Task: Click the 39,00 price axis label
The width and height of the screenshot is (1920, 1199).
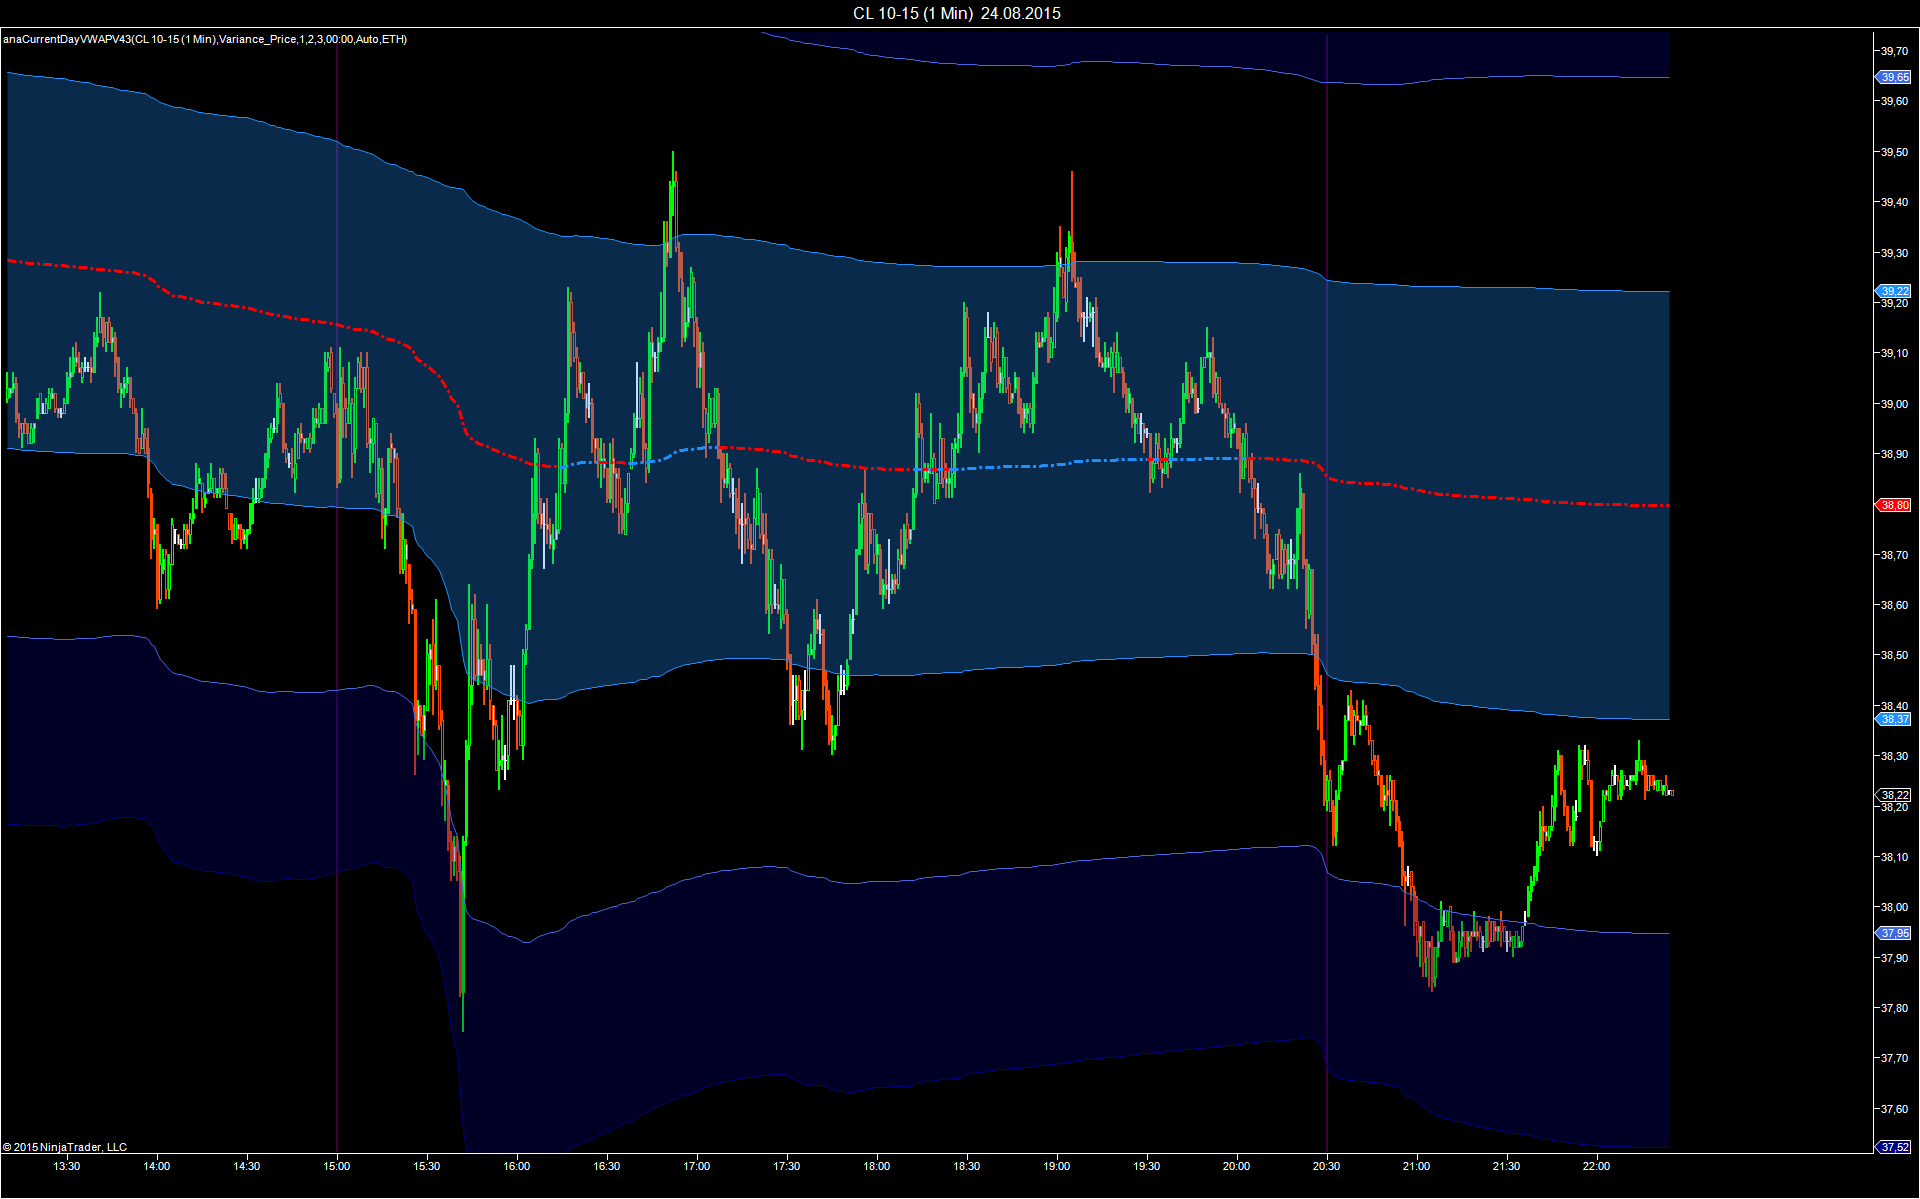Action: [x=1894, y=404]
